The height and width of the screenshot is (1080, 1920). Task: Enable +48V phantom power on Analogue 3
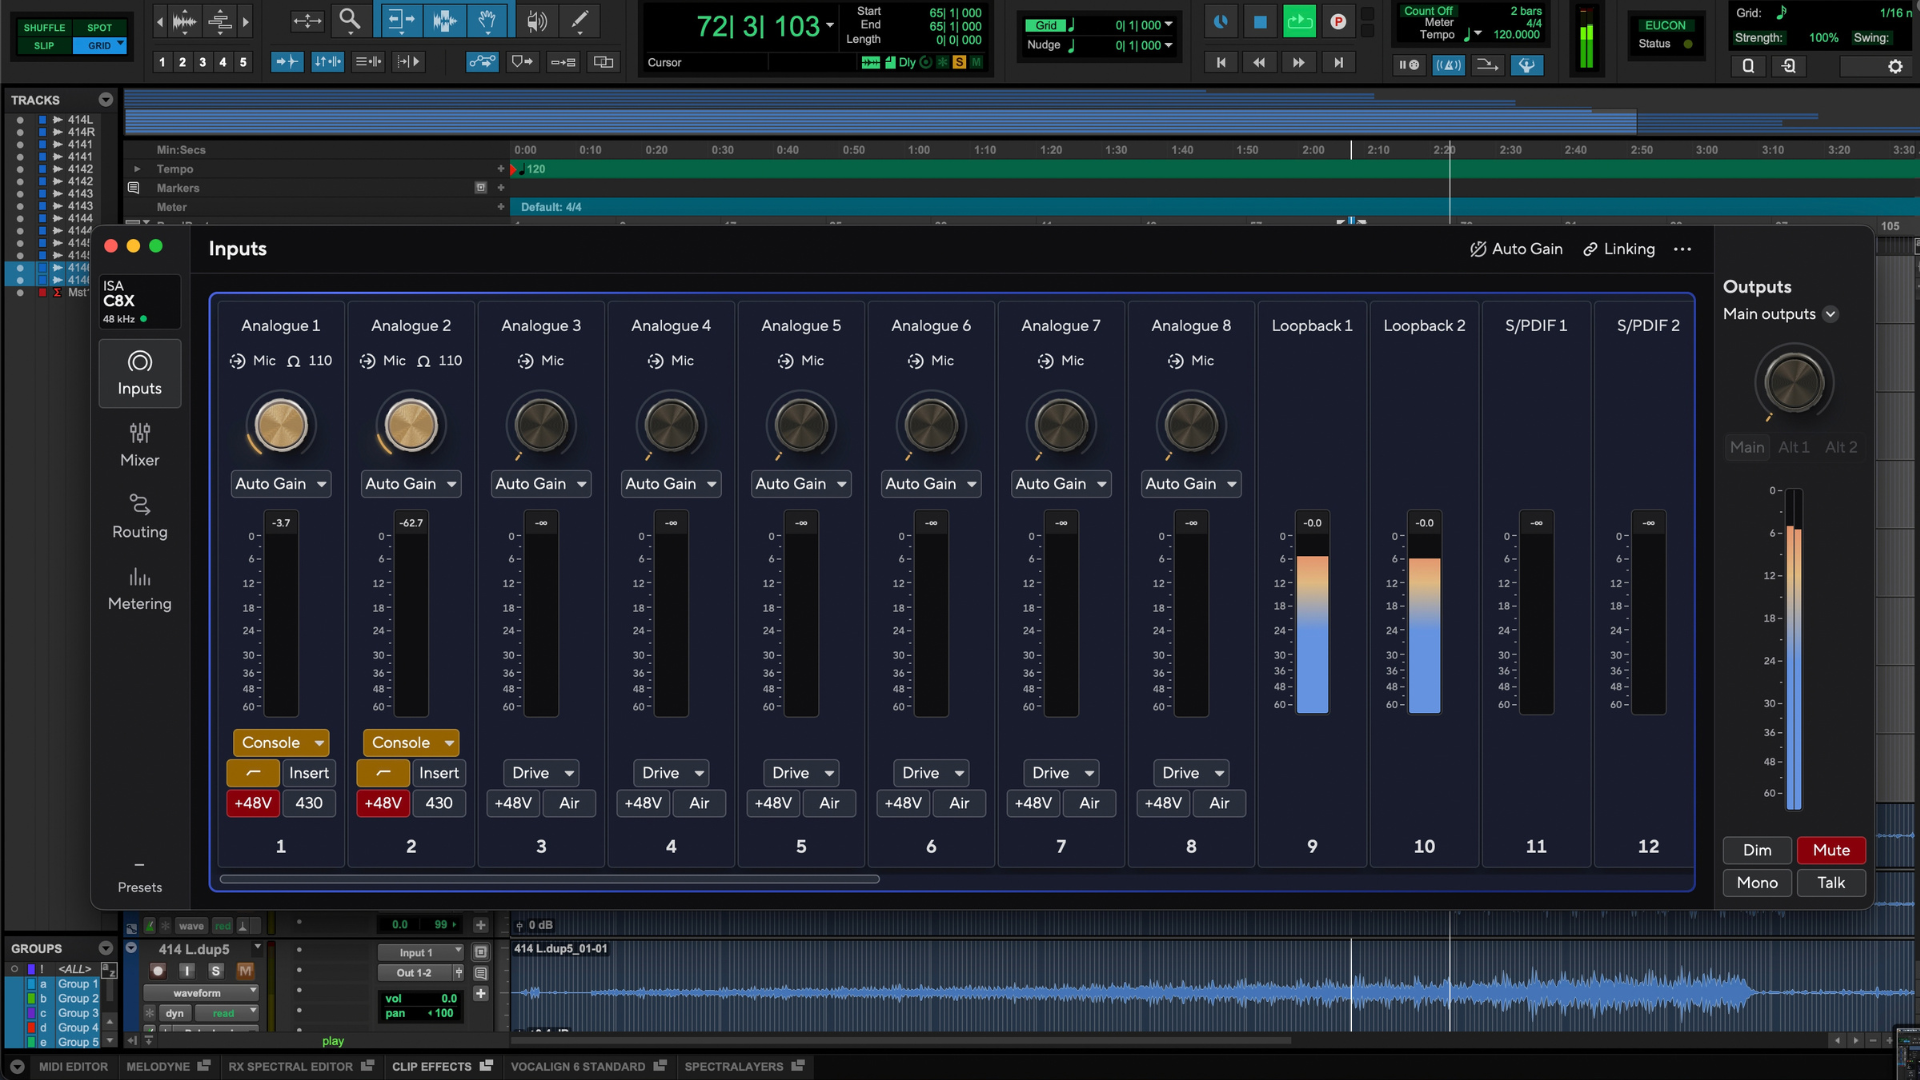pos(513,803)
